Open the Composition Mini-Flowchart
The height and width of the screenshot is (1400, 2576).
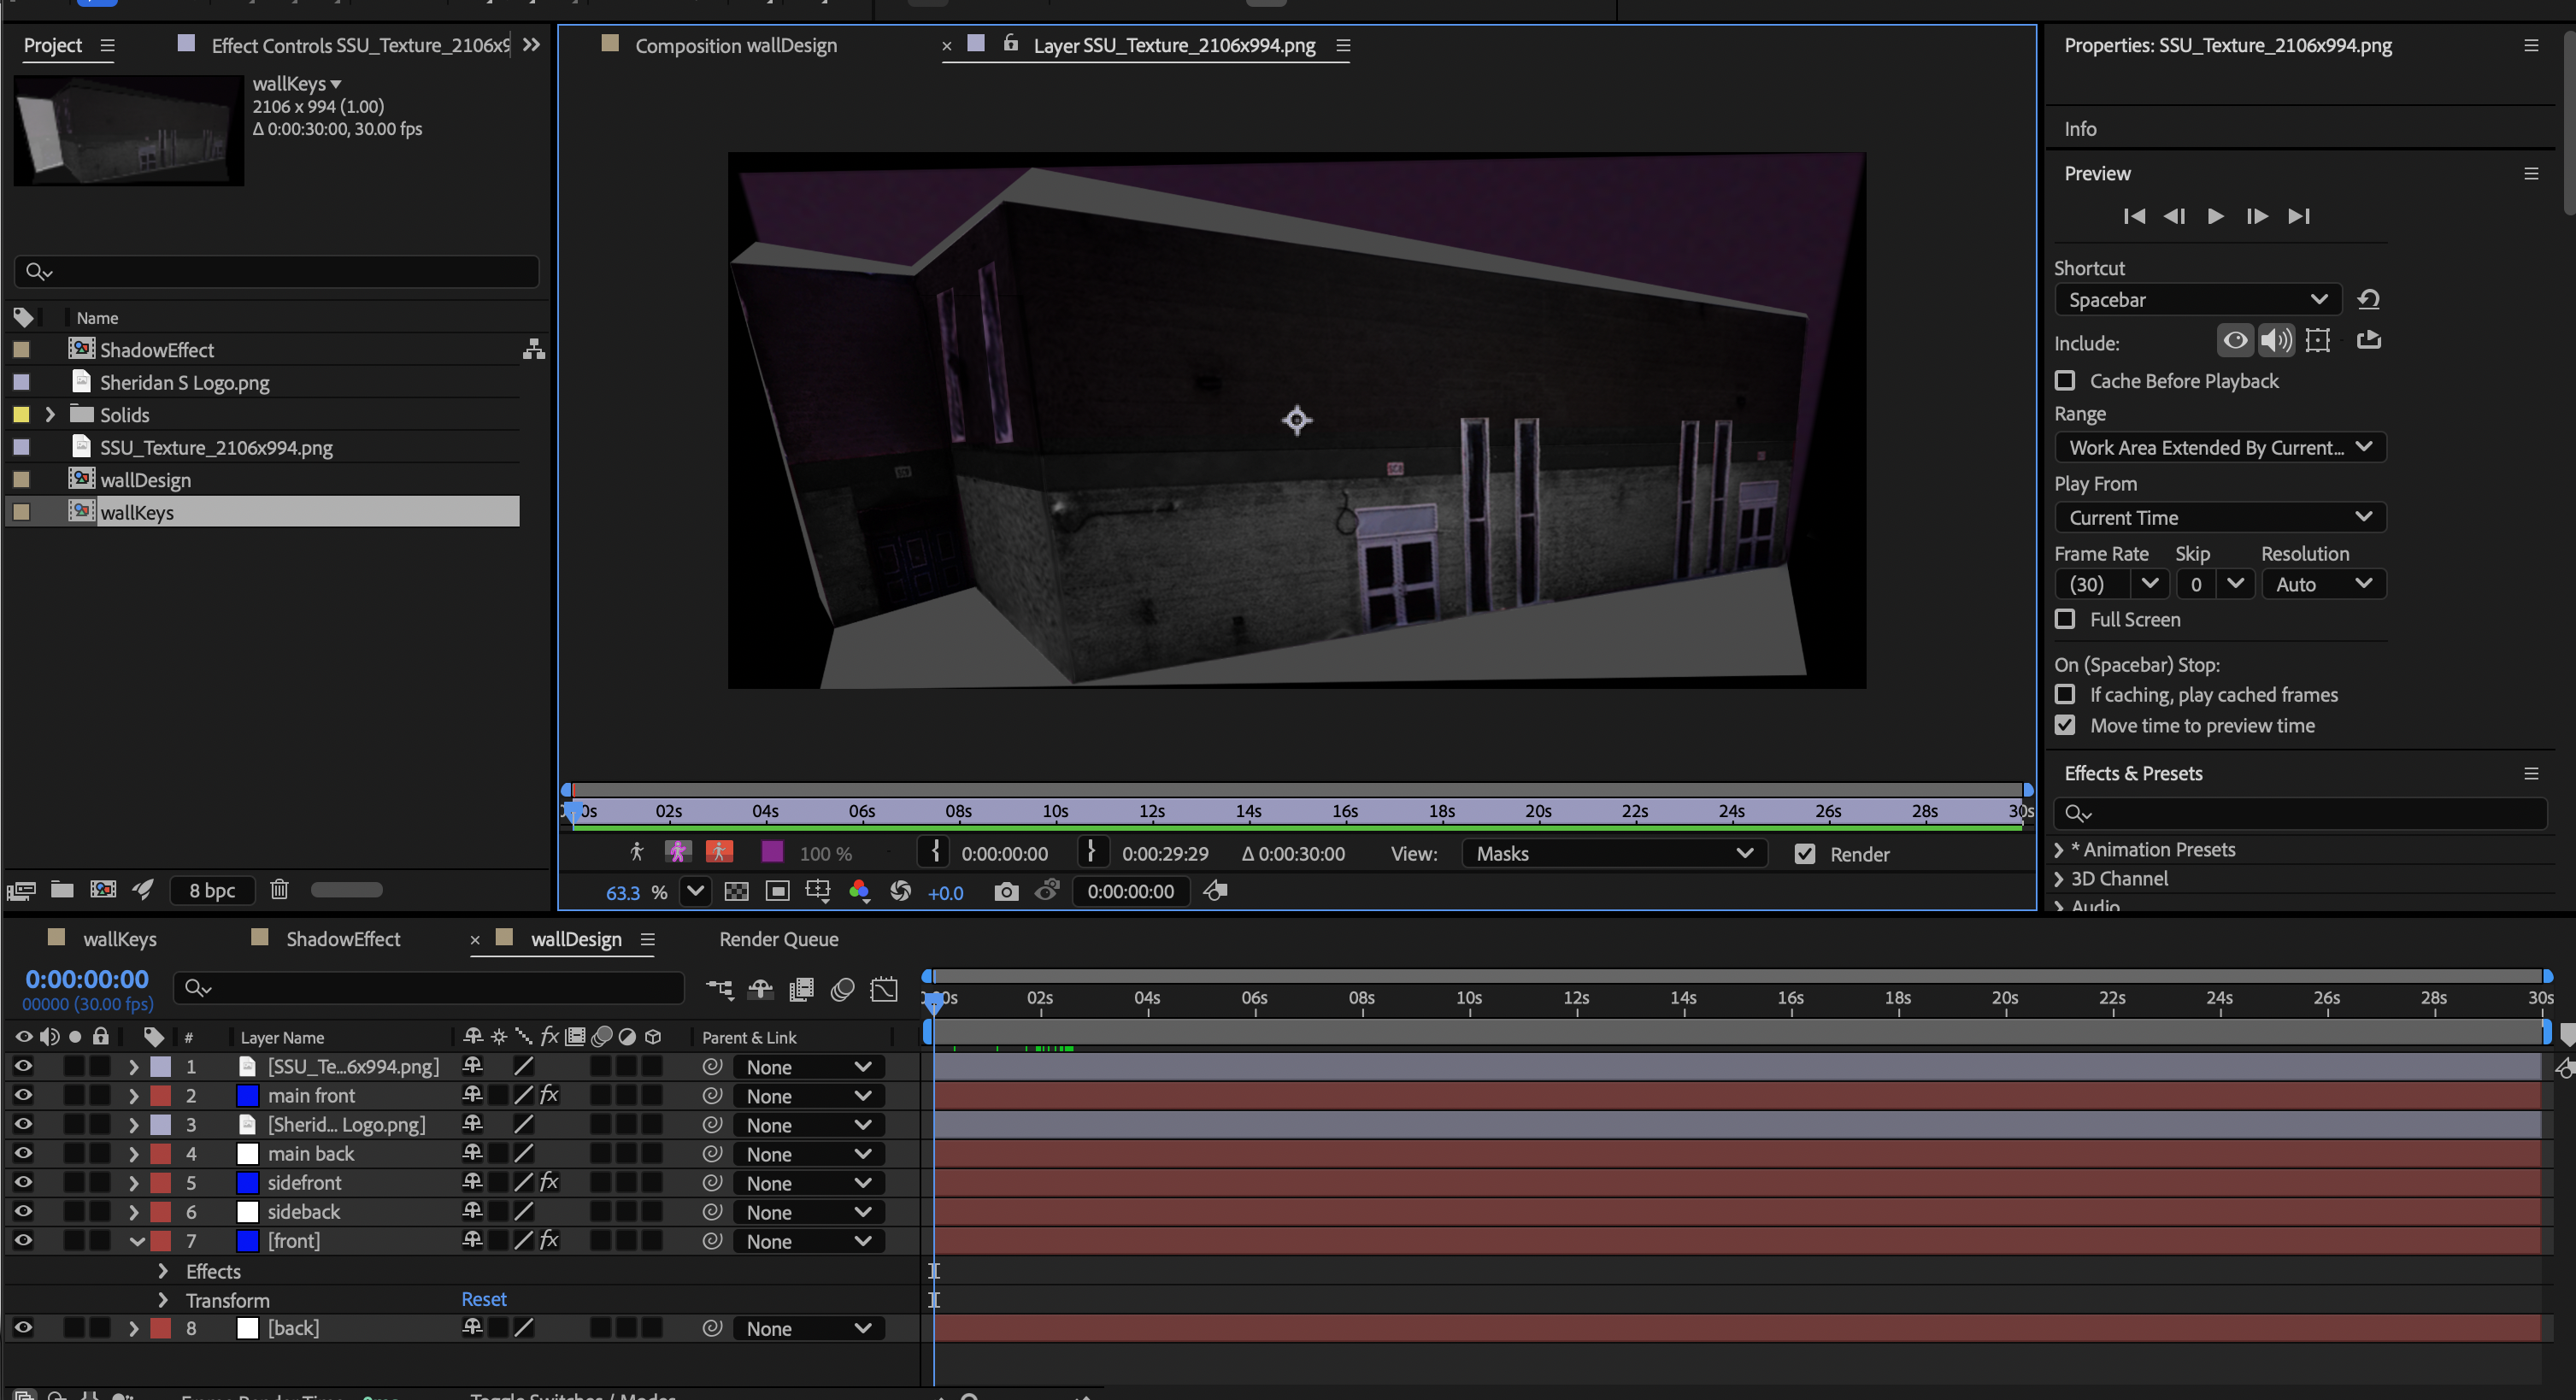tap(719, 988)
